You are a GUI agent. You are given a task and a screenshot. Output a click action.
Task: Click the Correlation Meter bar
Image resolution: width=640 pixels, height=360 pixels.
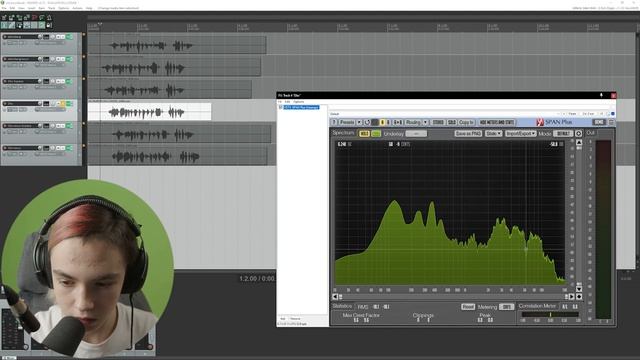(550, 314)
